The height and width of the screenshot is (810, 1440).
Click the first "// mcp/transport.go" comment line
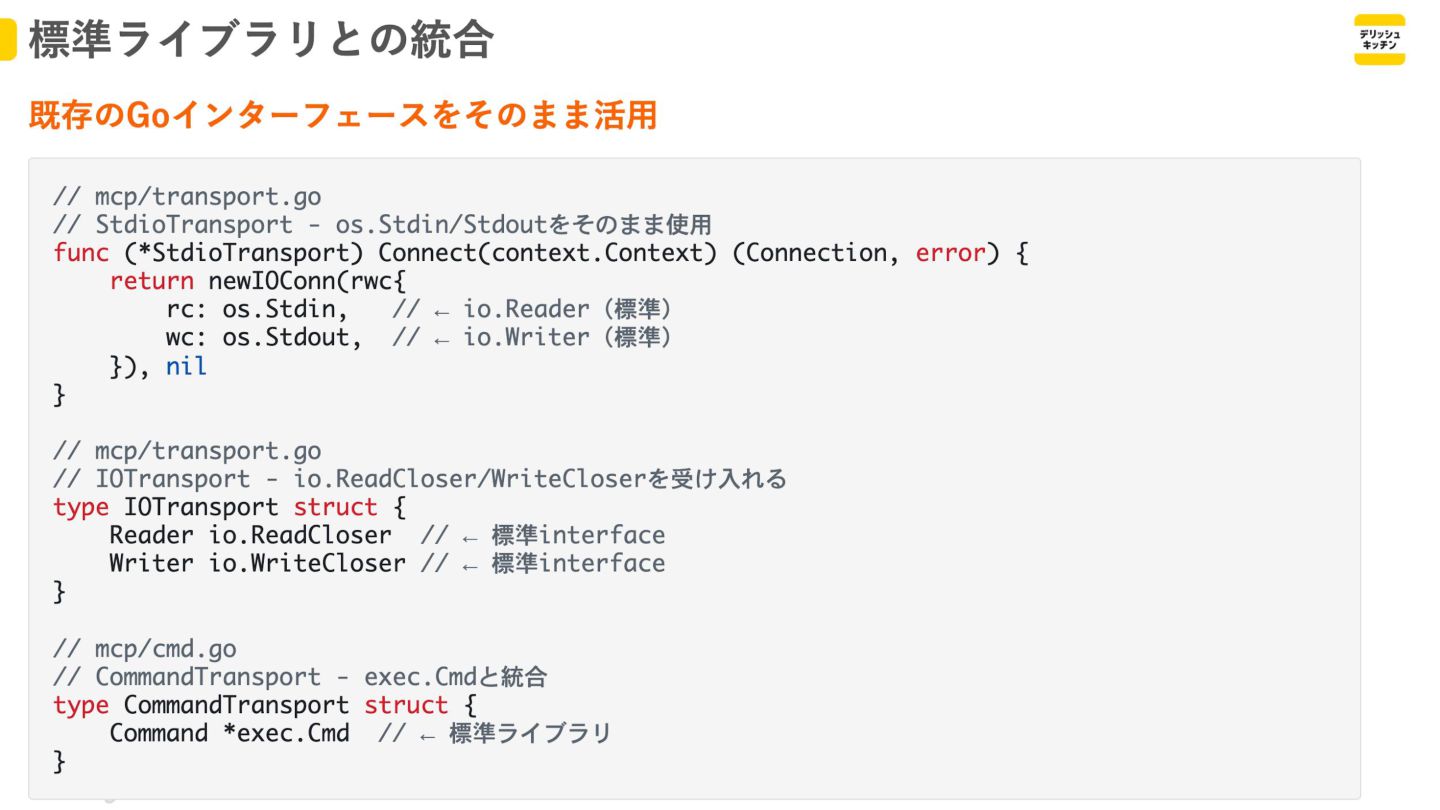click(187, 196)
